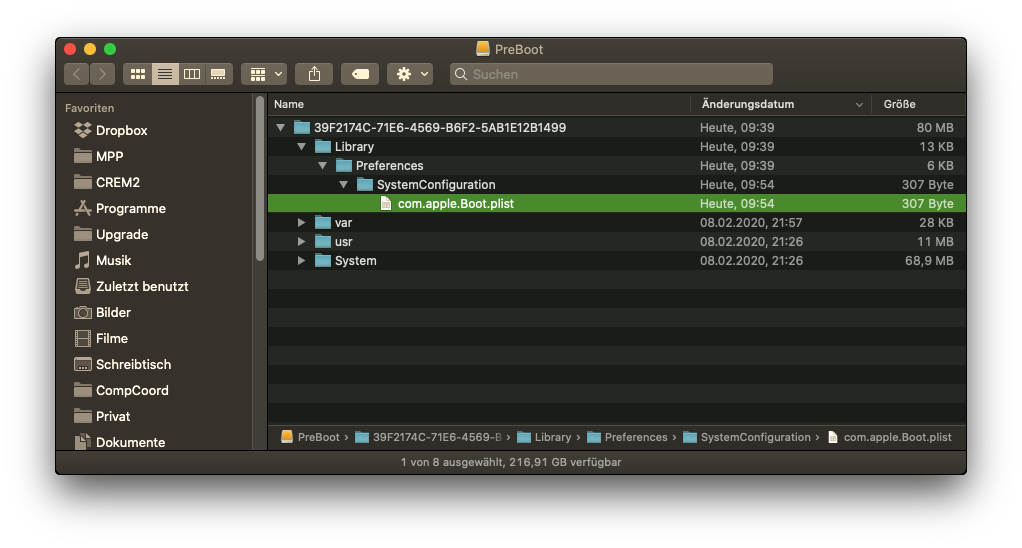The image size is (1022, 548).
Task: Collapse the SystemConfiguration folder triangle
Action: click(343, 184)
